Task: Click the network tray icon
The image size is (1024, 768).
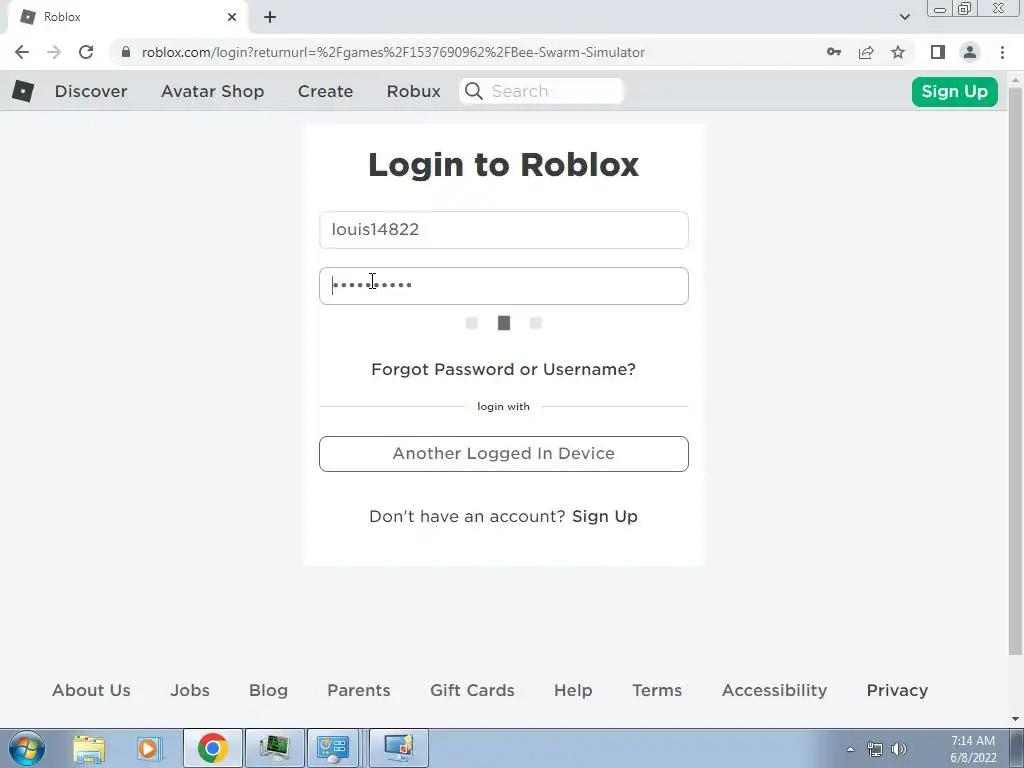Action: click(874, 749)
